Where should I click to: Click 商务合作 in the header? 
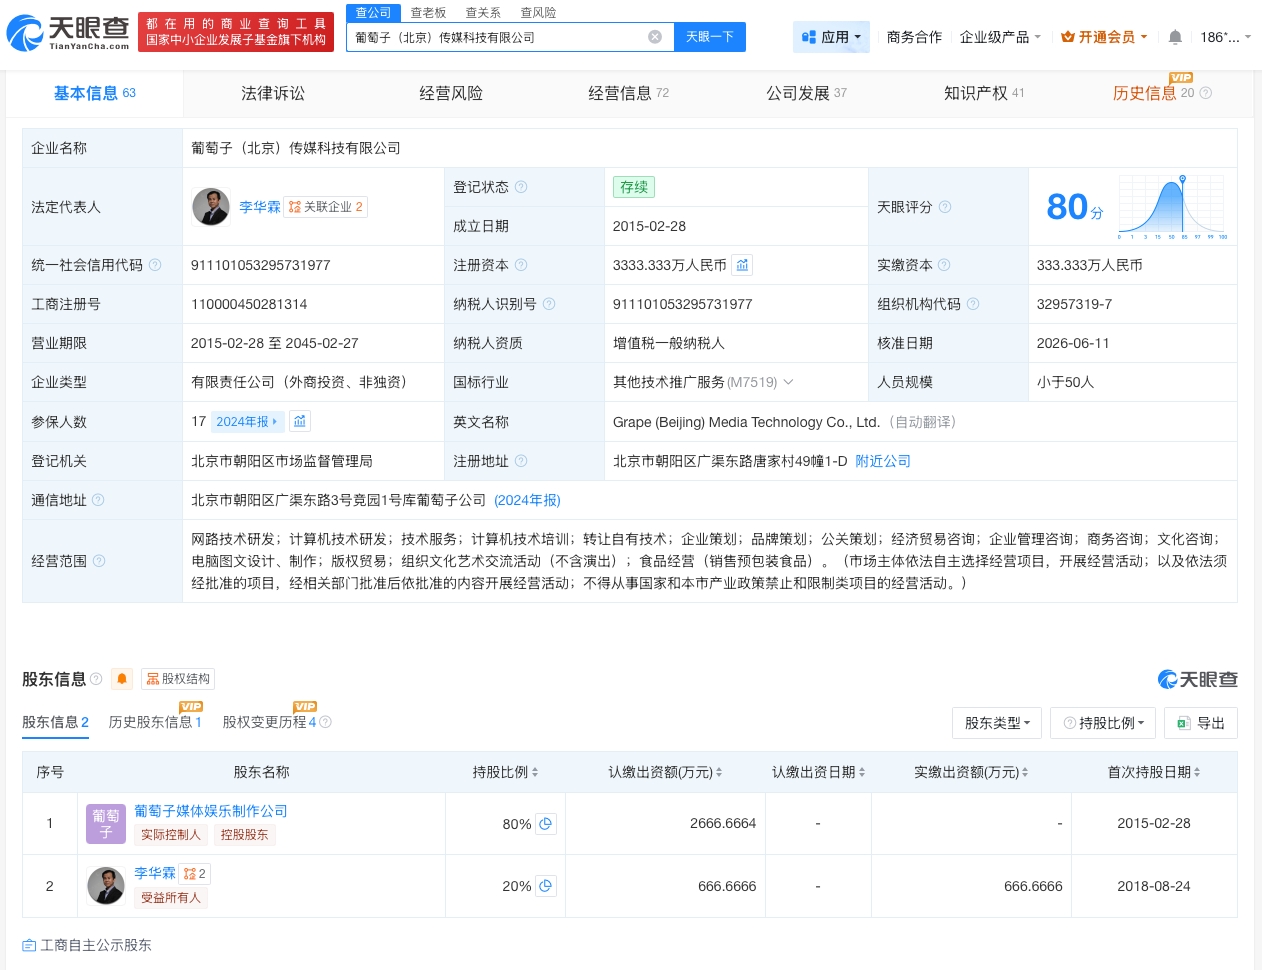914,37
